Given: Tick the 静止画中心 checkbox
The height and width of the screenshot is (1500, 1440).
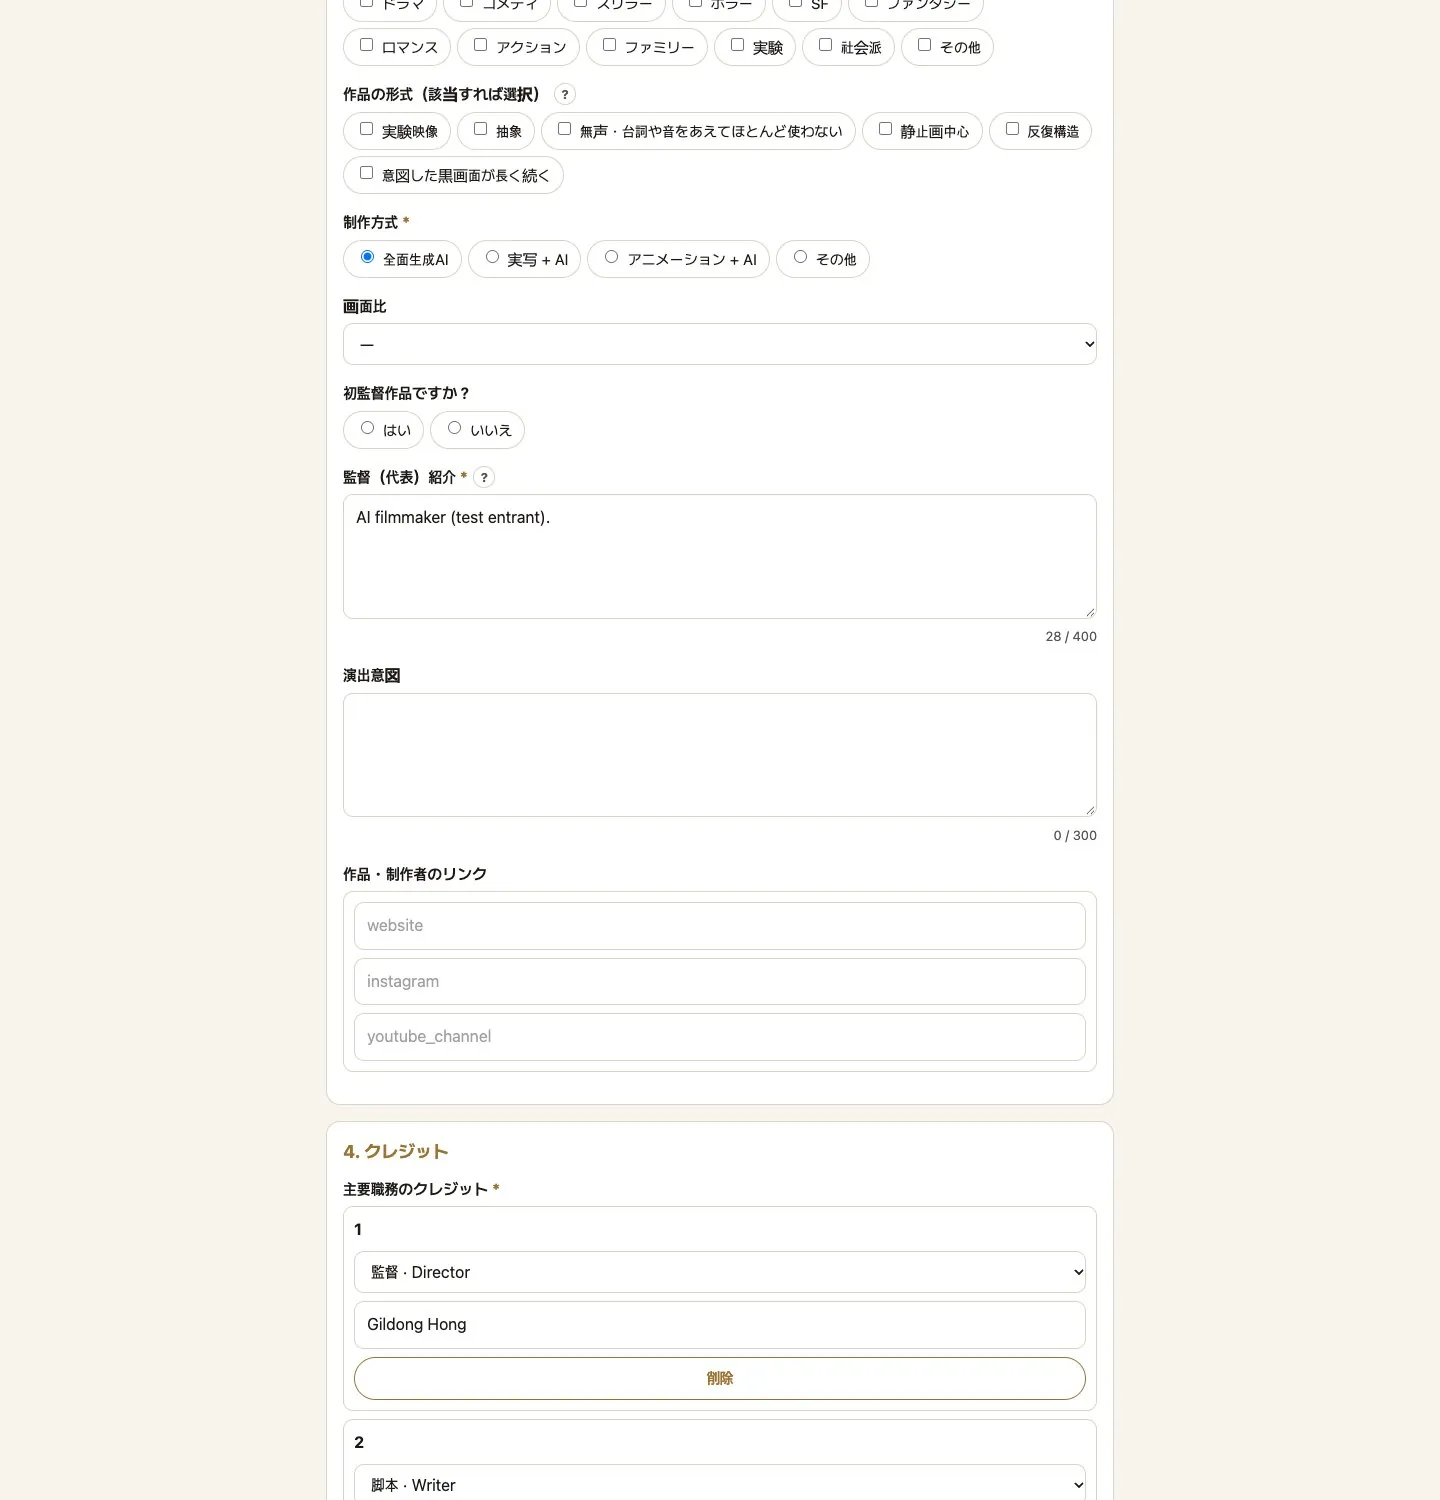Looking at the screenshot, I should (886, 129).
